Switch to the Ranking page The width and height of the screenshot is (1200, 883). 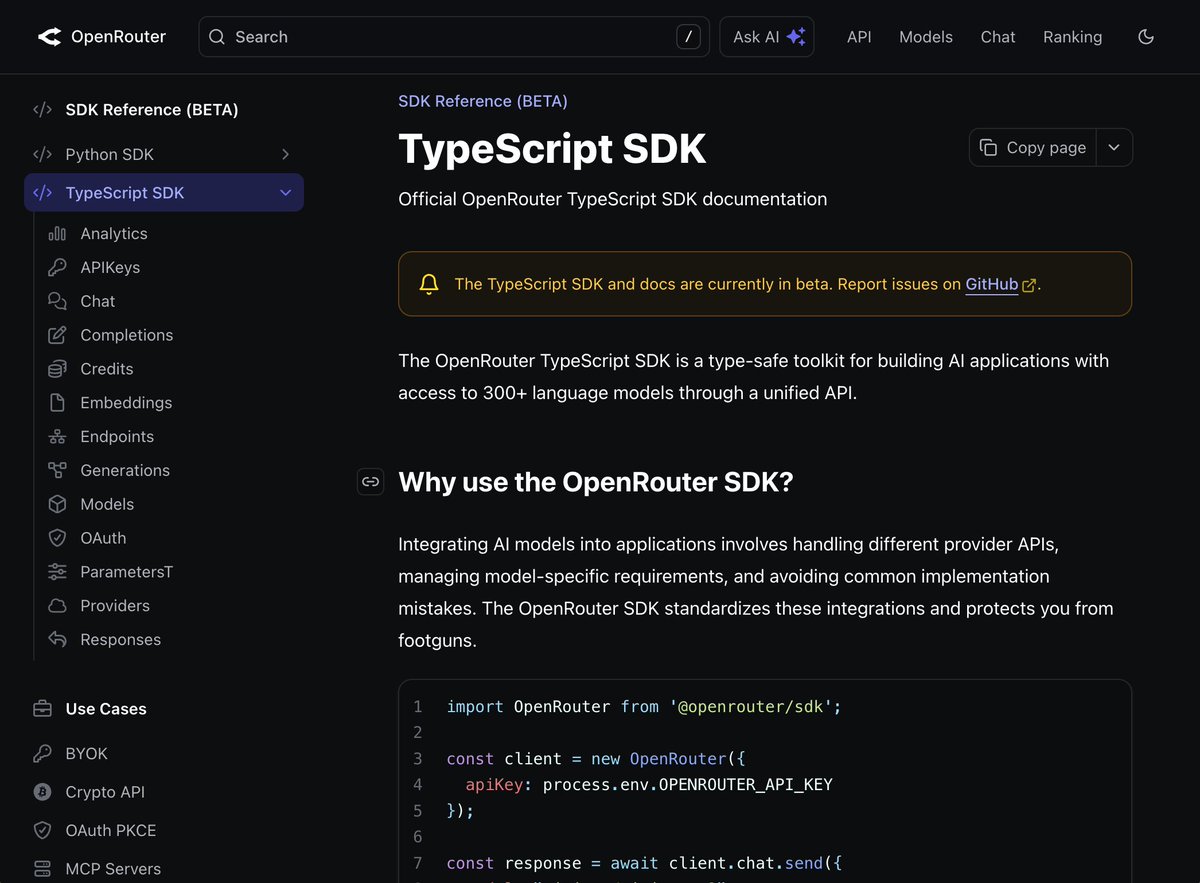click(x=1072, y=37)
